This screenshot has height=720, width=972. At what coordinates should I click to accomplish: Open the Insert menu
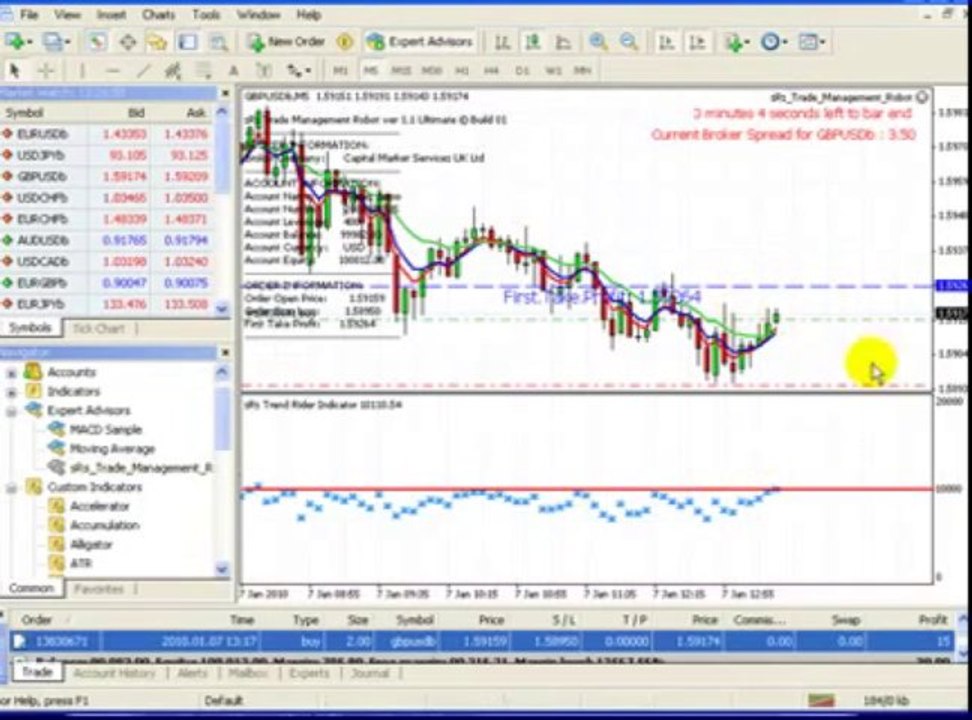(x=111, y=14)
